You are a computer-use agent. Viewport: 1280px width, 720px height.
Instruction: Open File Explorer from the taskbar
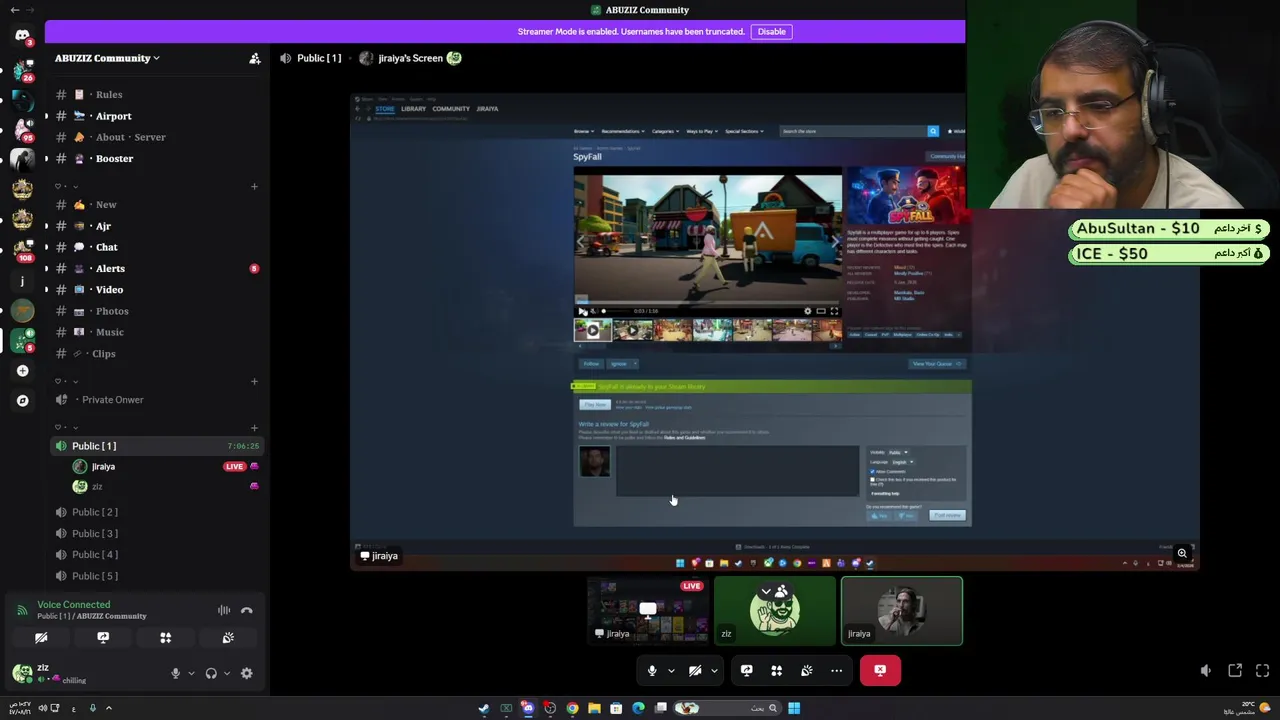point(594,708)
